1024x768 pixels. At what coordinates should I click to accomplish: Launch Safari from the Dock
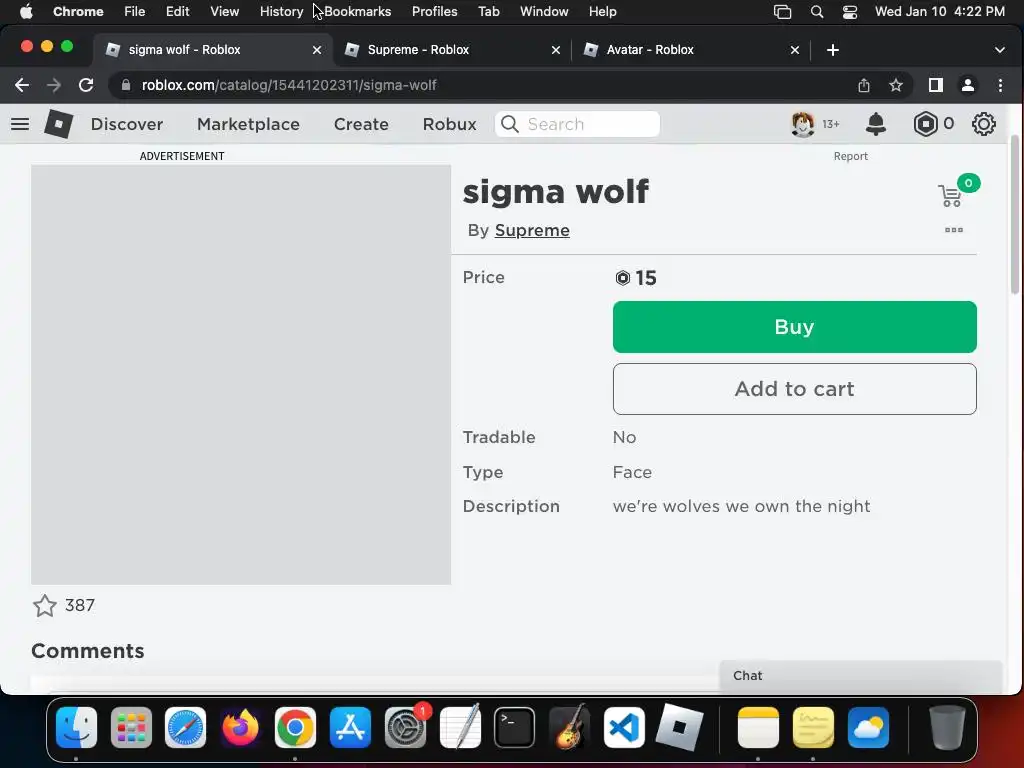click(x=185, y=727)
